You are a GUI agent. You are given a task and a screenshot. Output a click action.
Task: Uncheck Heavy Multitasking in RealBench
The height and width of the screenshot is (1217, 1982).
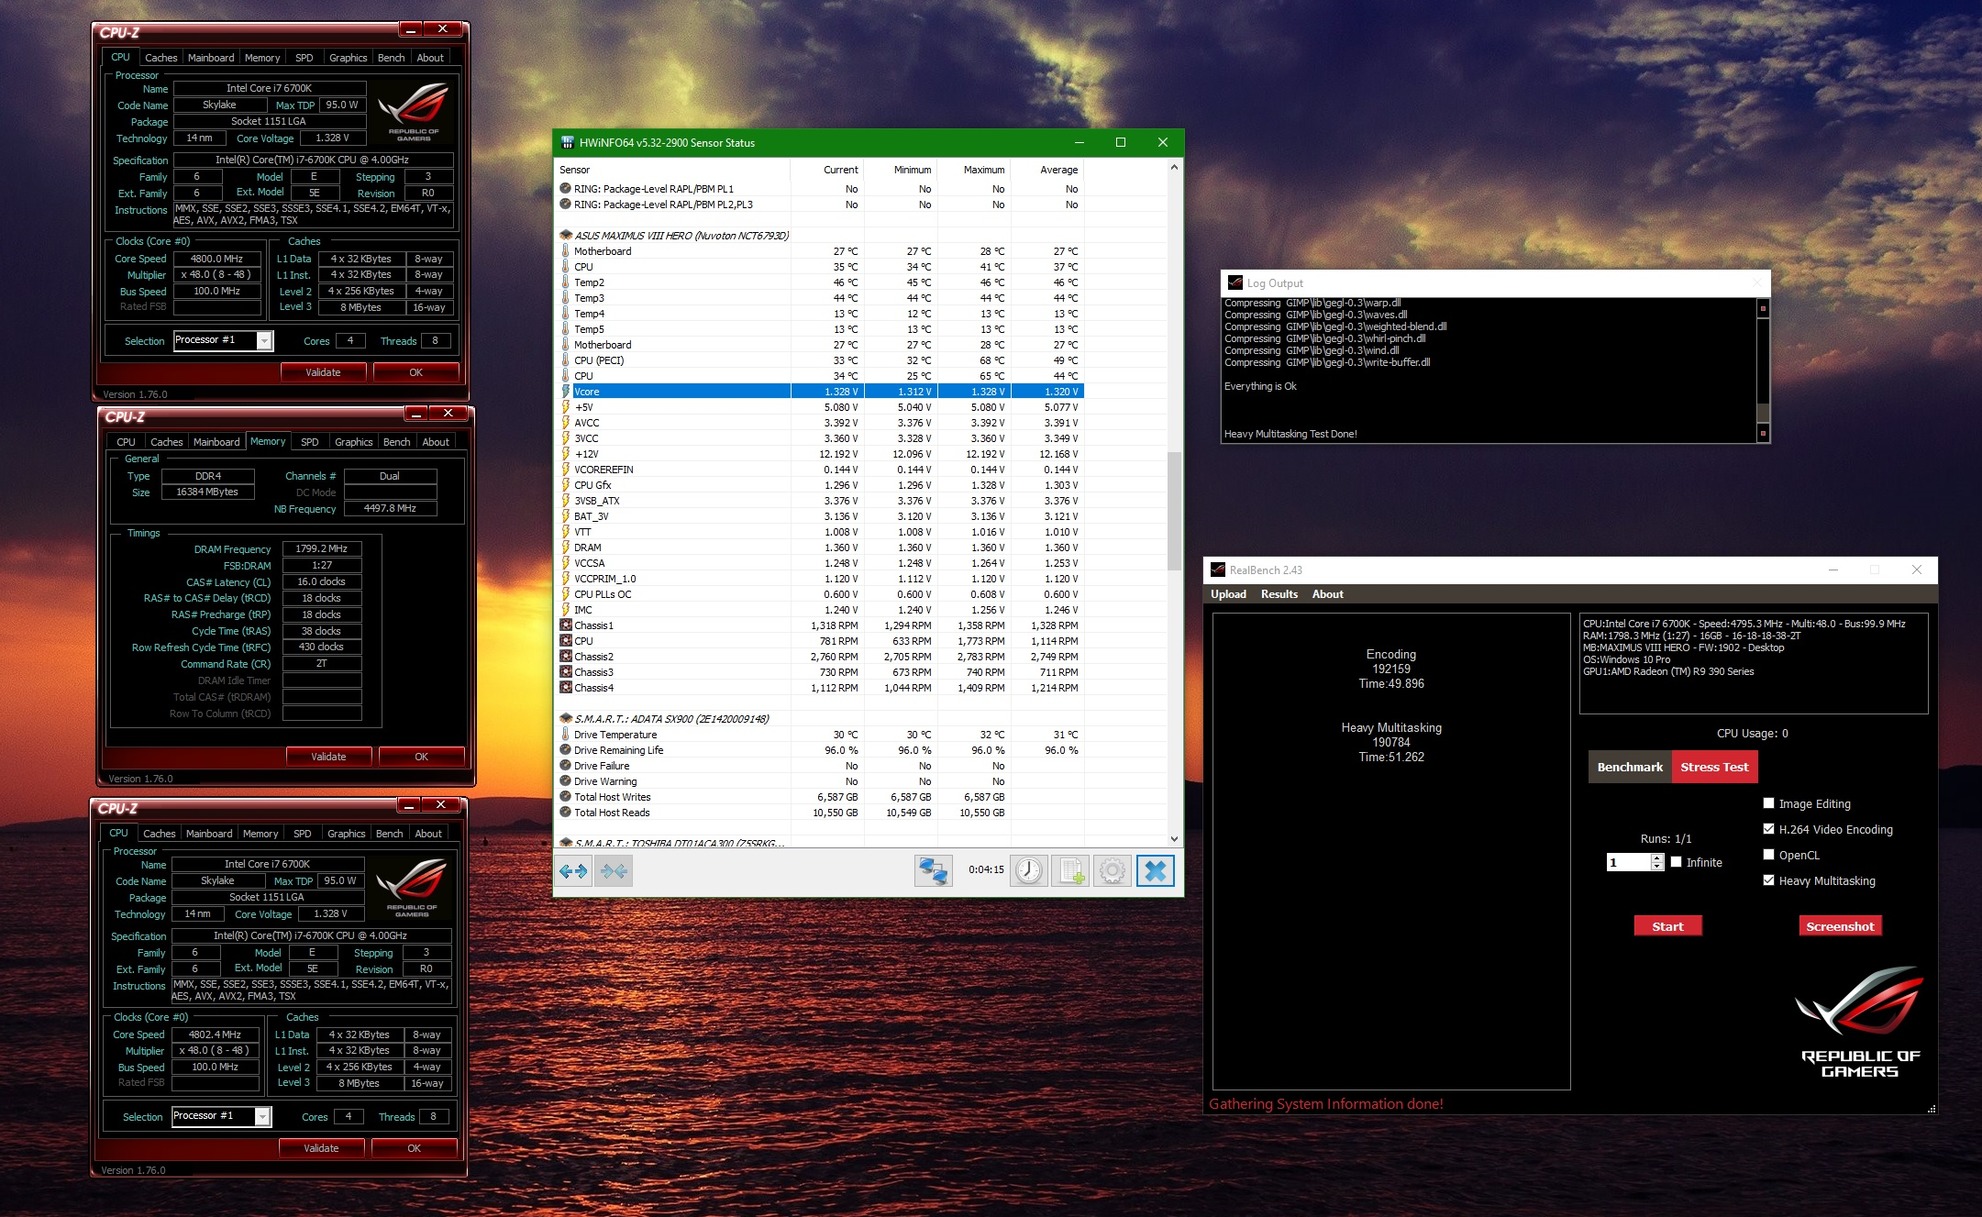(1768, 880)
